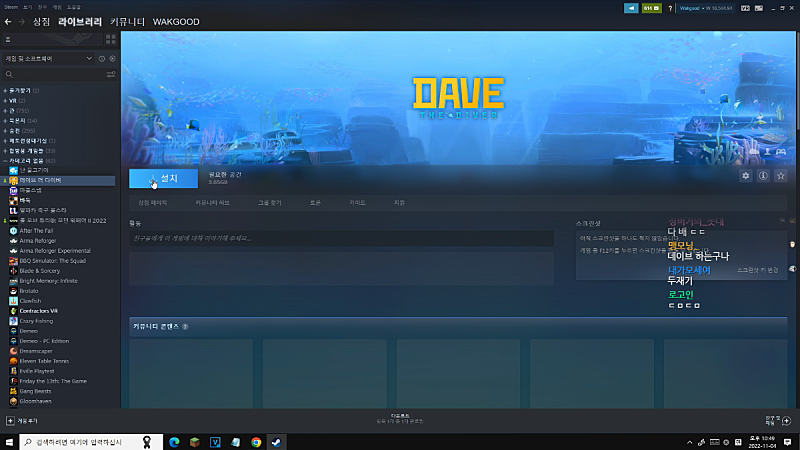Show game info via the circled i icon
The height and width of the screenshot is (450, 800).
coord(763,176)
